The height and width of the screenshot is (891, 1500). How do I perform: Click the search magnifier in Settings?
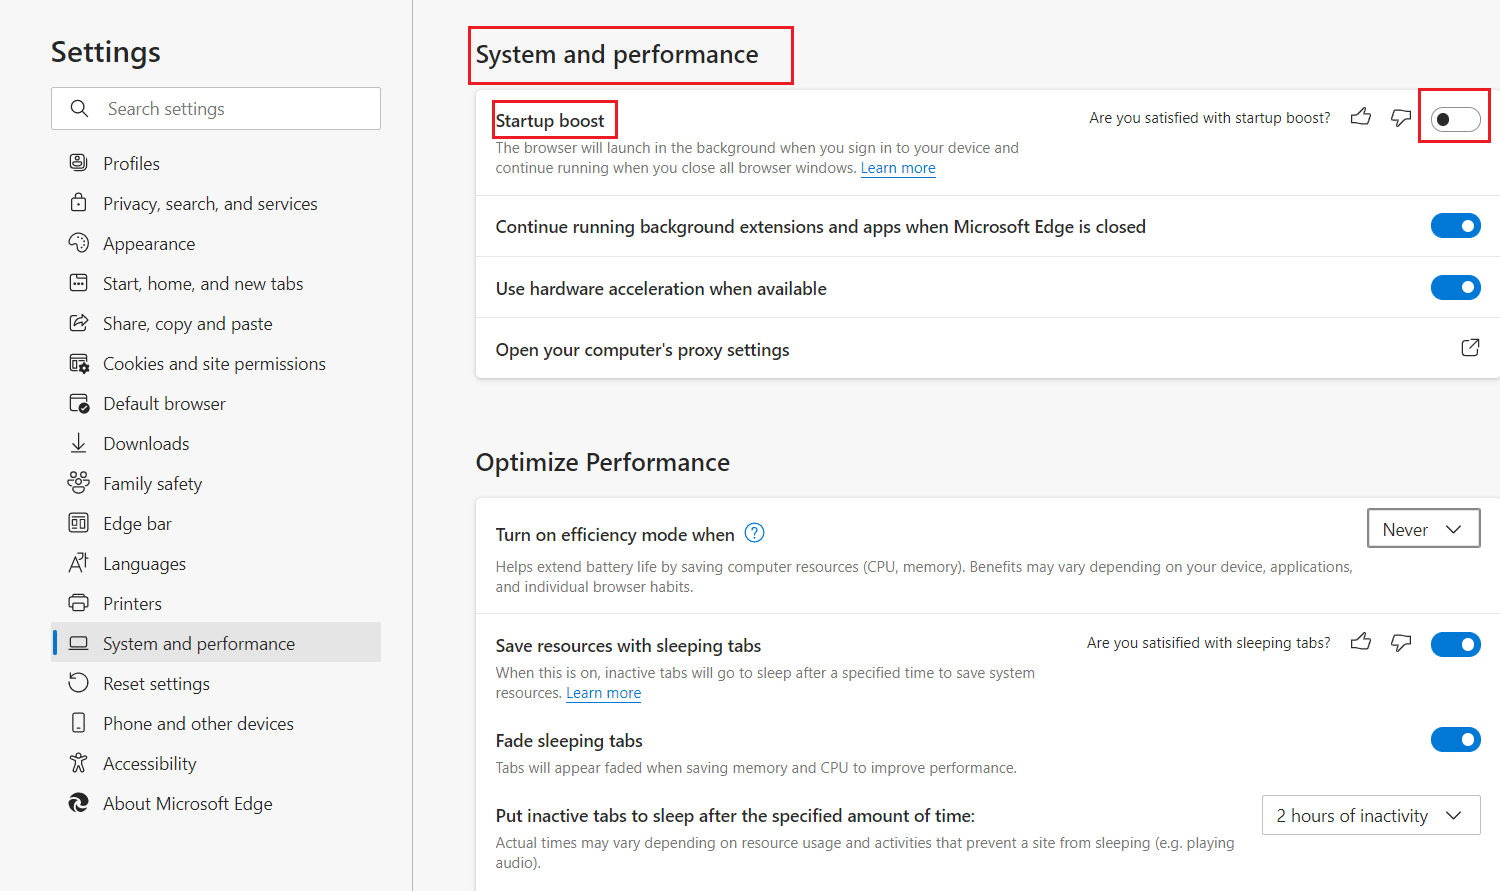point(81,108)
